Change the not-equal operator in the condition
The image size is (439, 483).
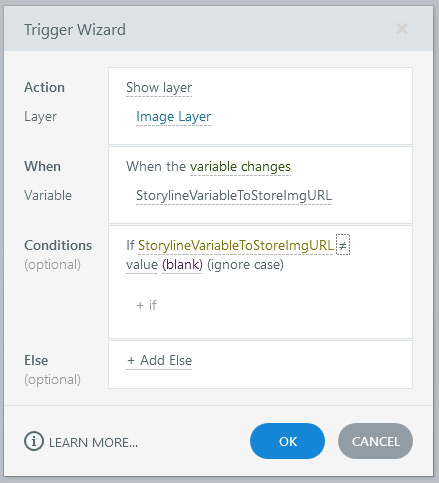343,245
